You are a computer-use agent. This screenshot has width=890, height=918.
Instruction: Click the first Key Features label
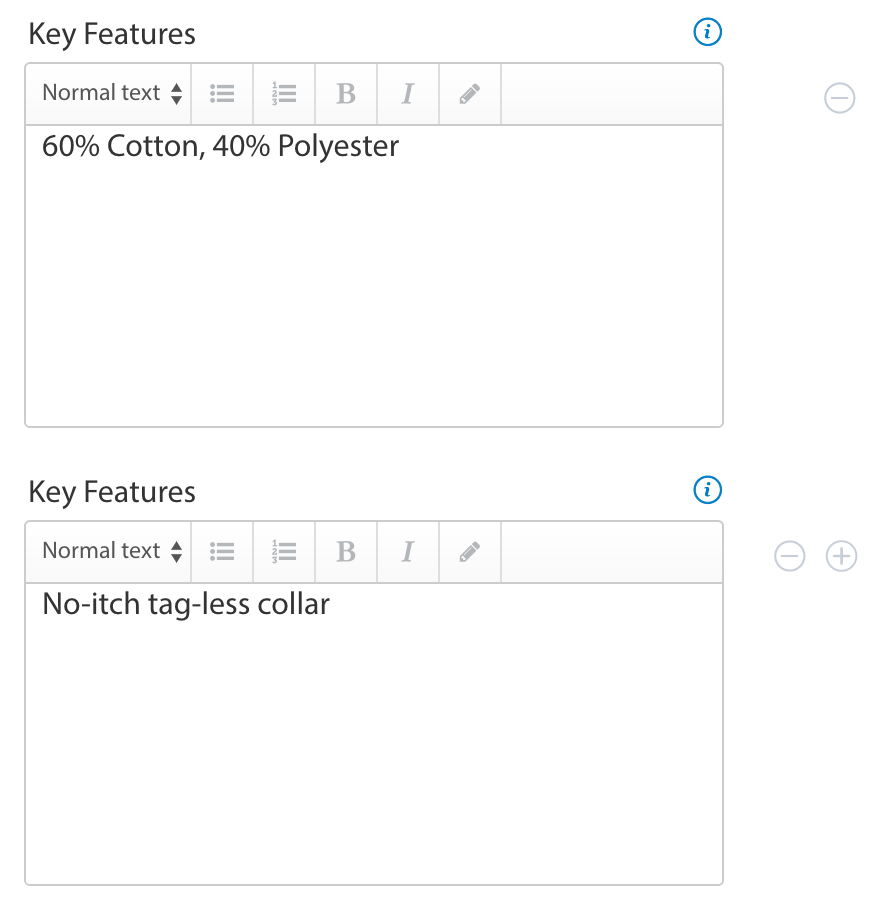(x=112, y=34)
